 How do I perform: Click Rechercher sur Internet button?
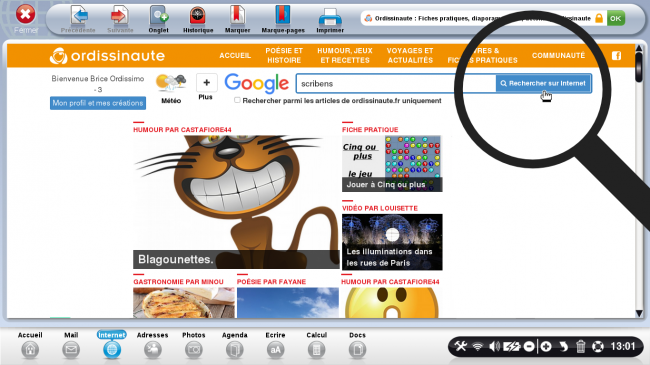(x=543, y=83)
